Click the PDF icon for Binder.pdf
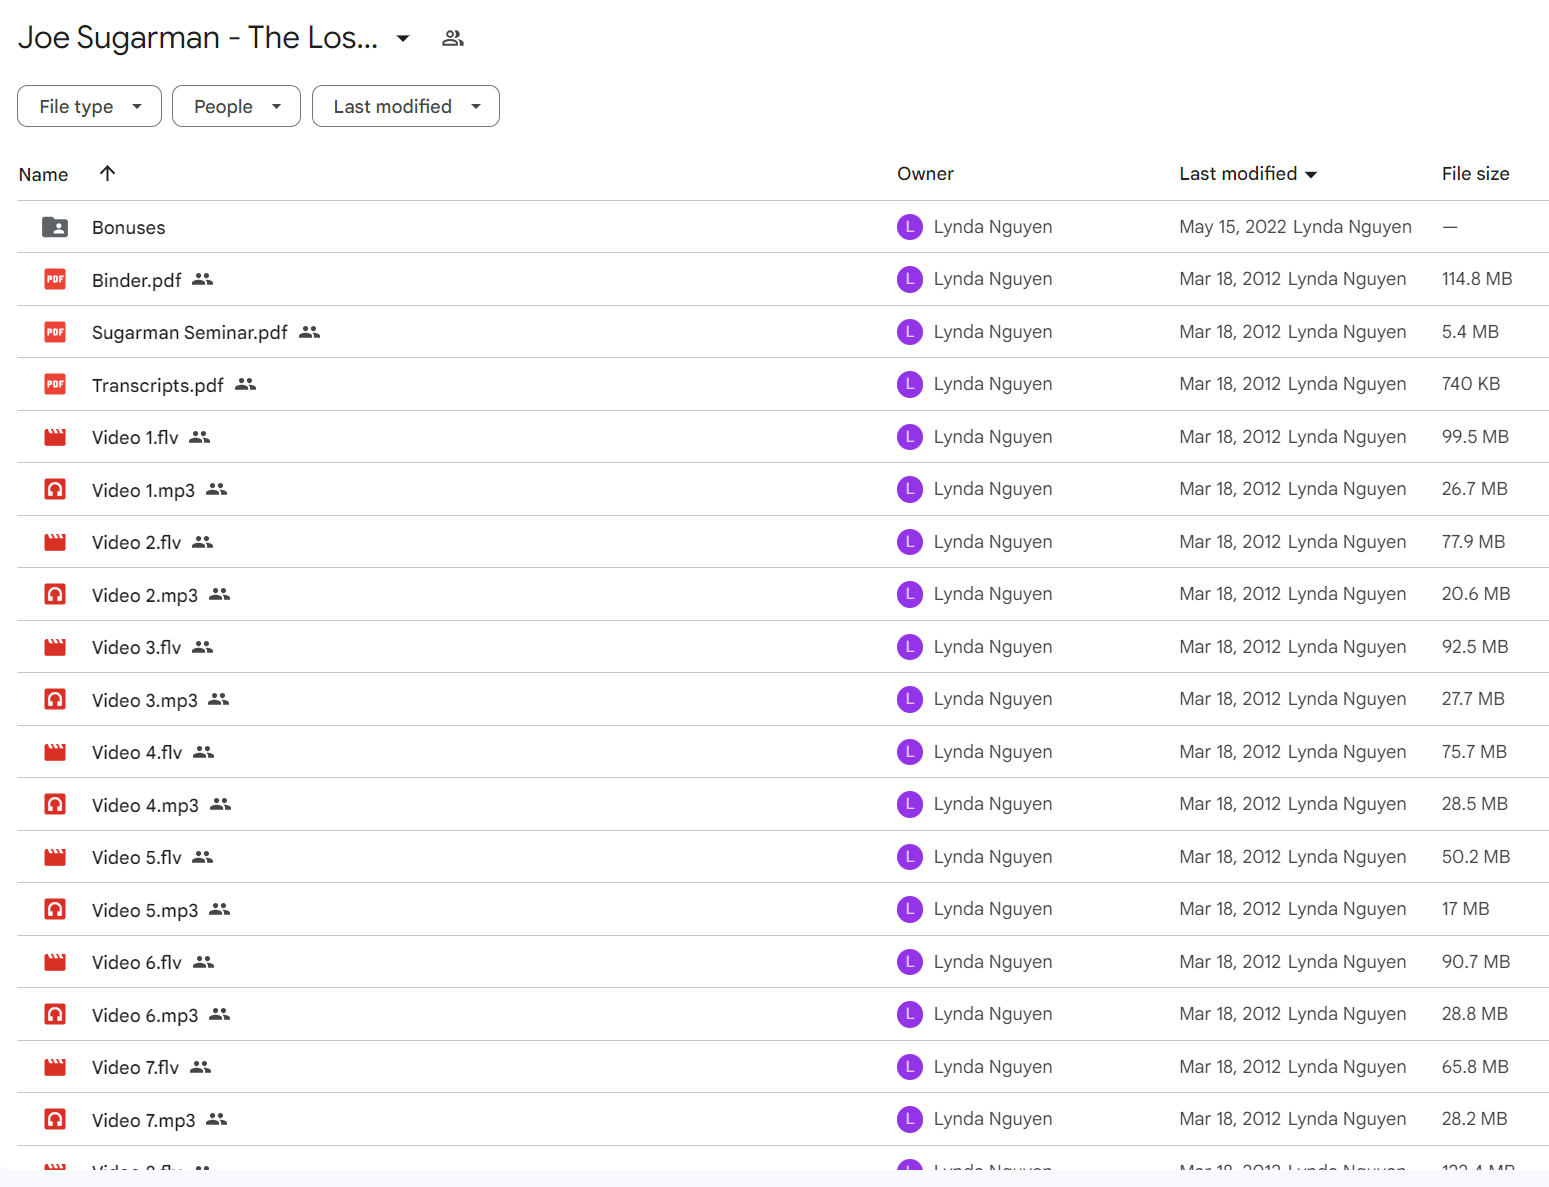 55,279
